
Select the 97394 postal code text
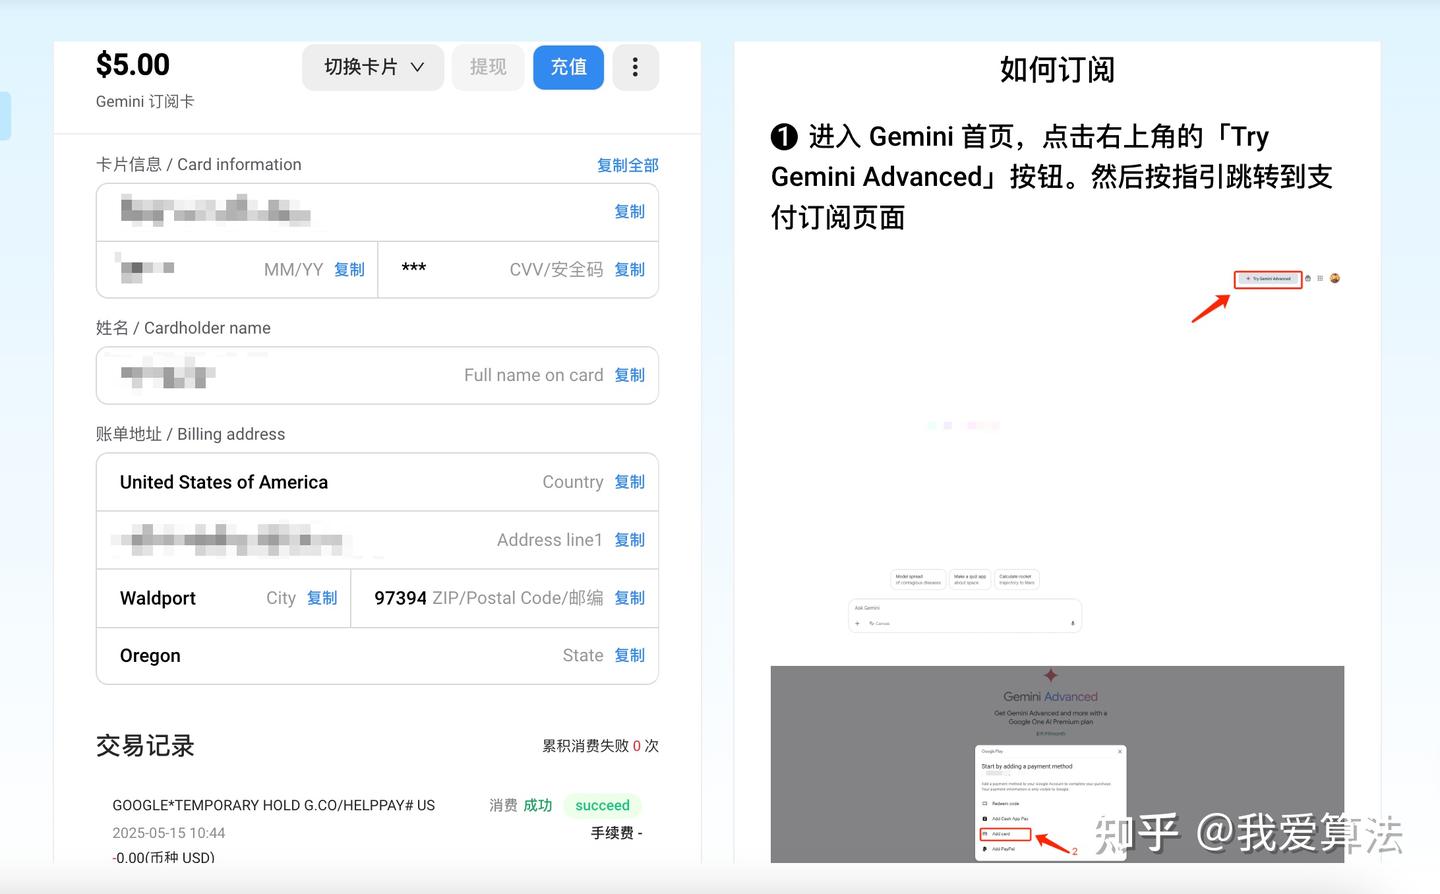click(401, 598)
